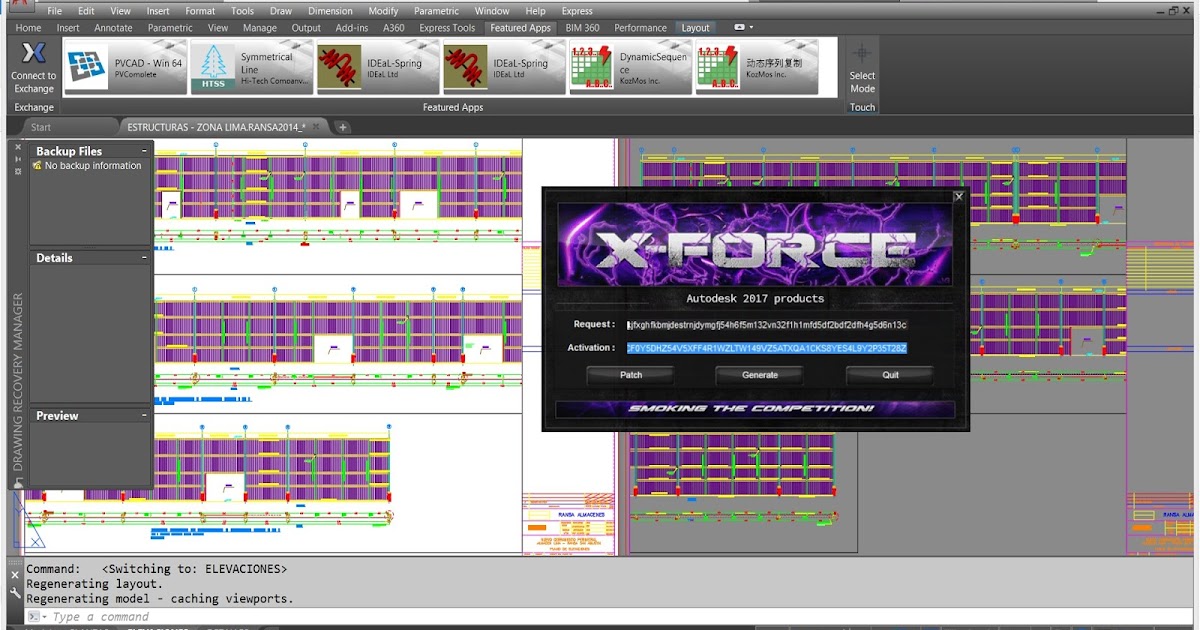Viewport: 1200px width, 630px height.
Task: Open Drawing Recovery Manager properties gear
Action: 18,171
